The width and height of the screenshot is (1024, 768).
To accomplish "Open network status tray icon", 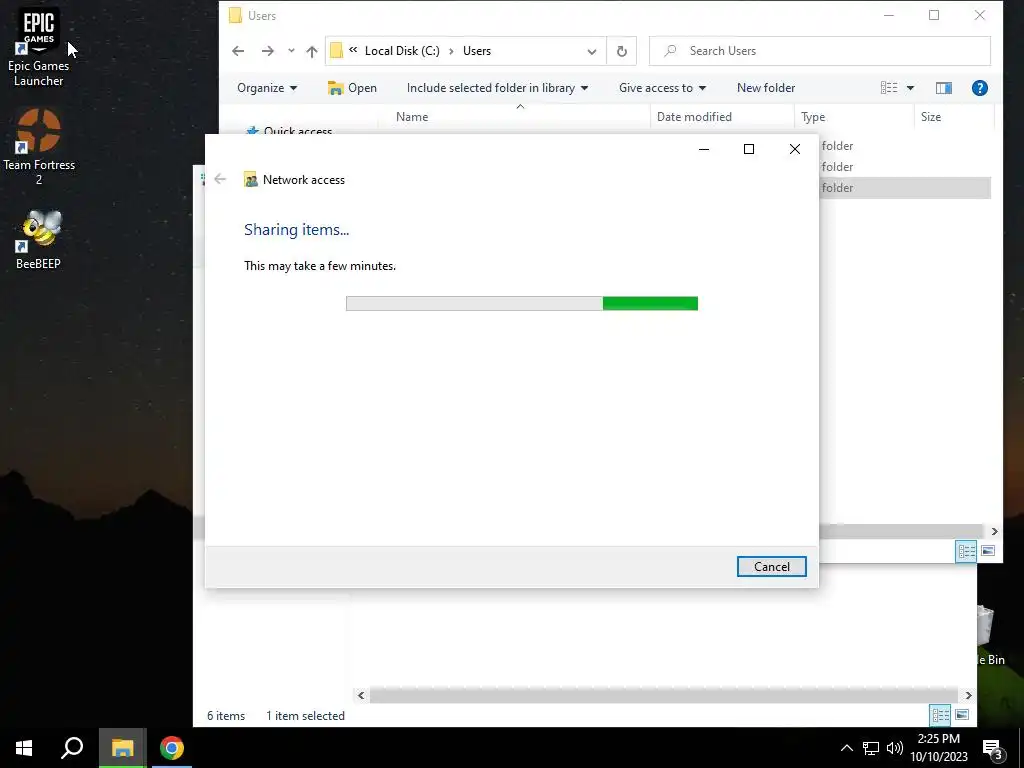I will pyautogui.click(x=871, y=748).
